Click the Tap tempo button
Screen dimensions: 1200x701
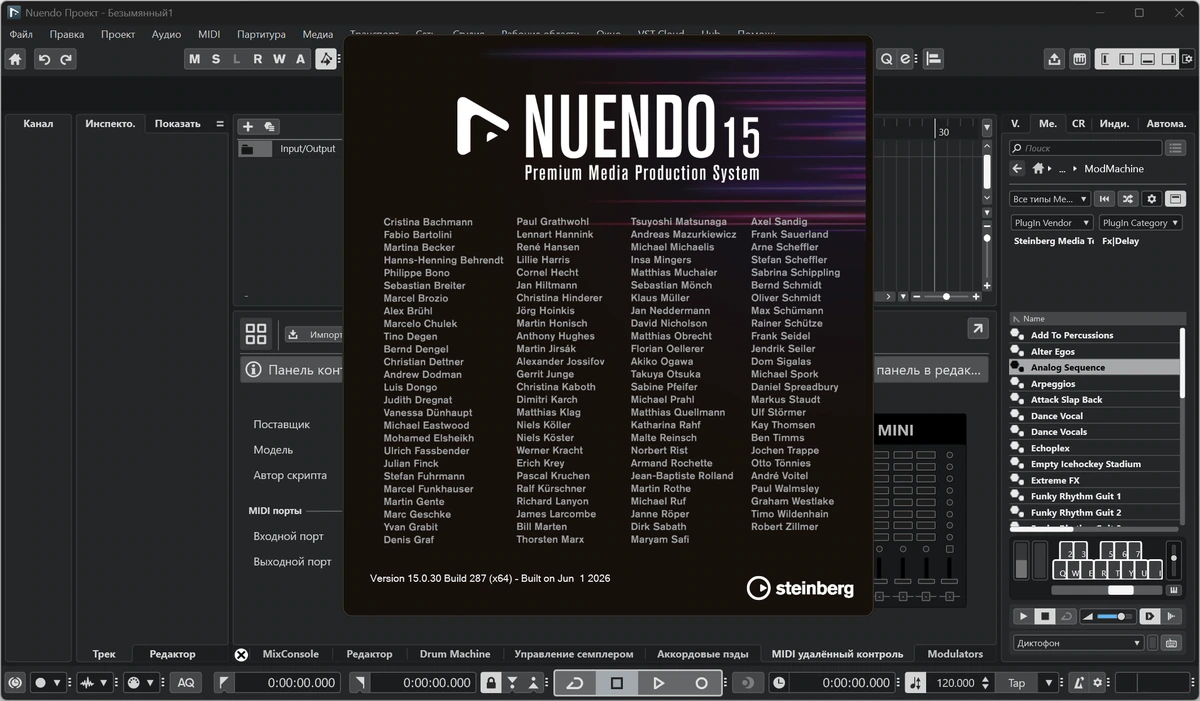click(1017, 683)
